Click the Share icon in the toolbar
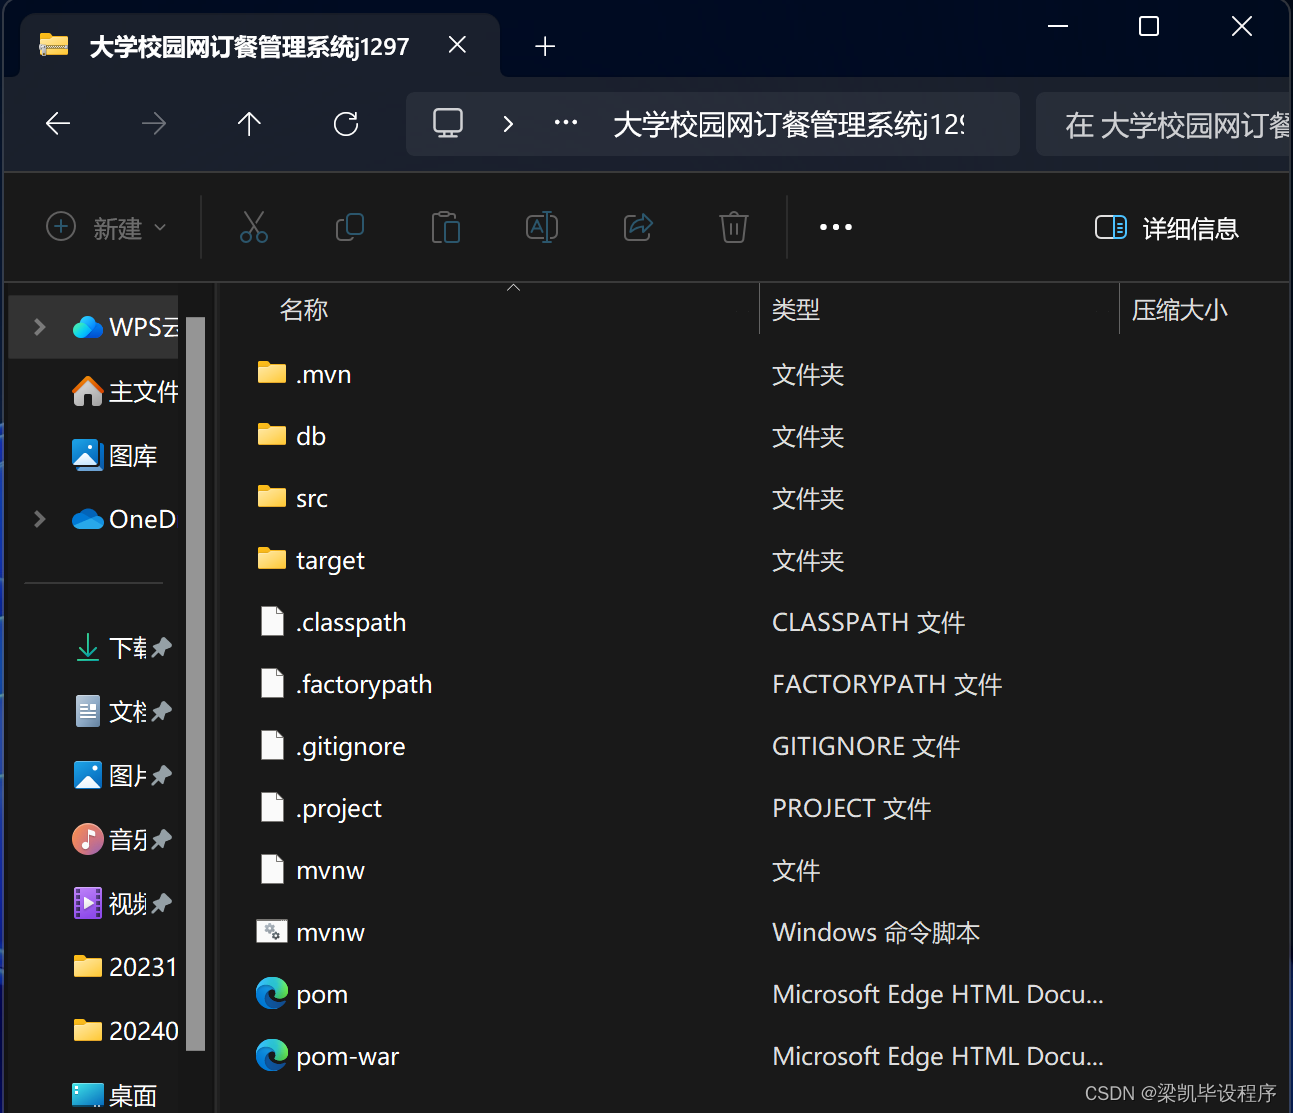1293x1113 pixels. (638, 227)
